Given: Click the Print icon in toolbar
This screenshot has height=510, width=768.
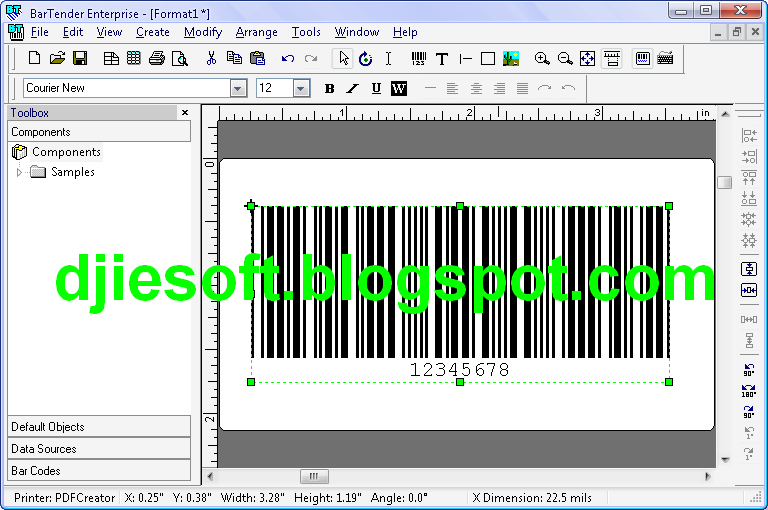Looking at the screenshot, I should click(157, 58).
